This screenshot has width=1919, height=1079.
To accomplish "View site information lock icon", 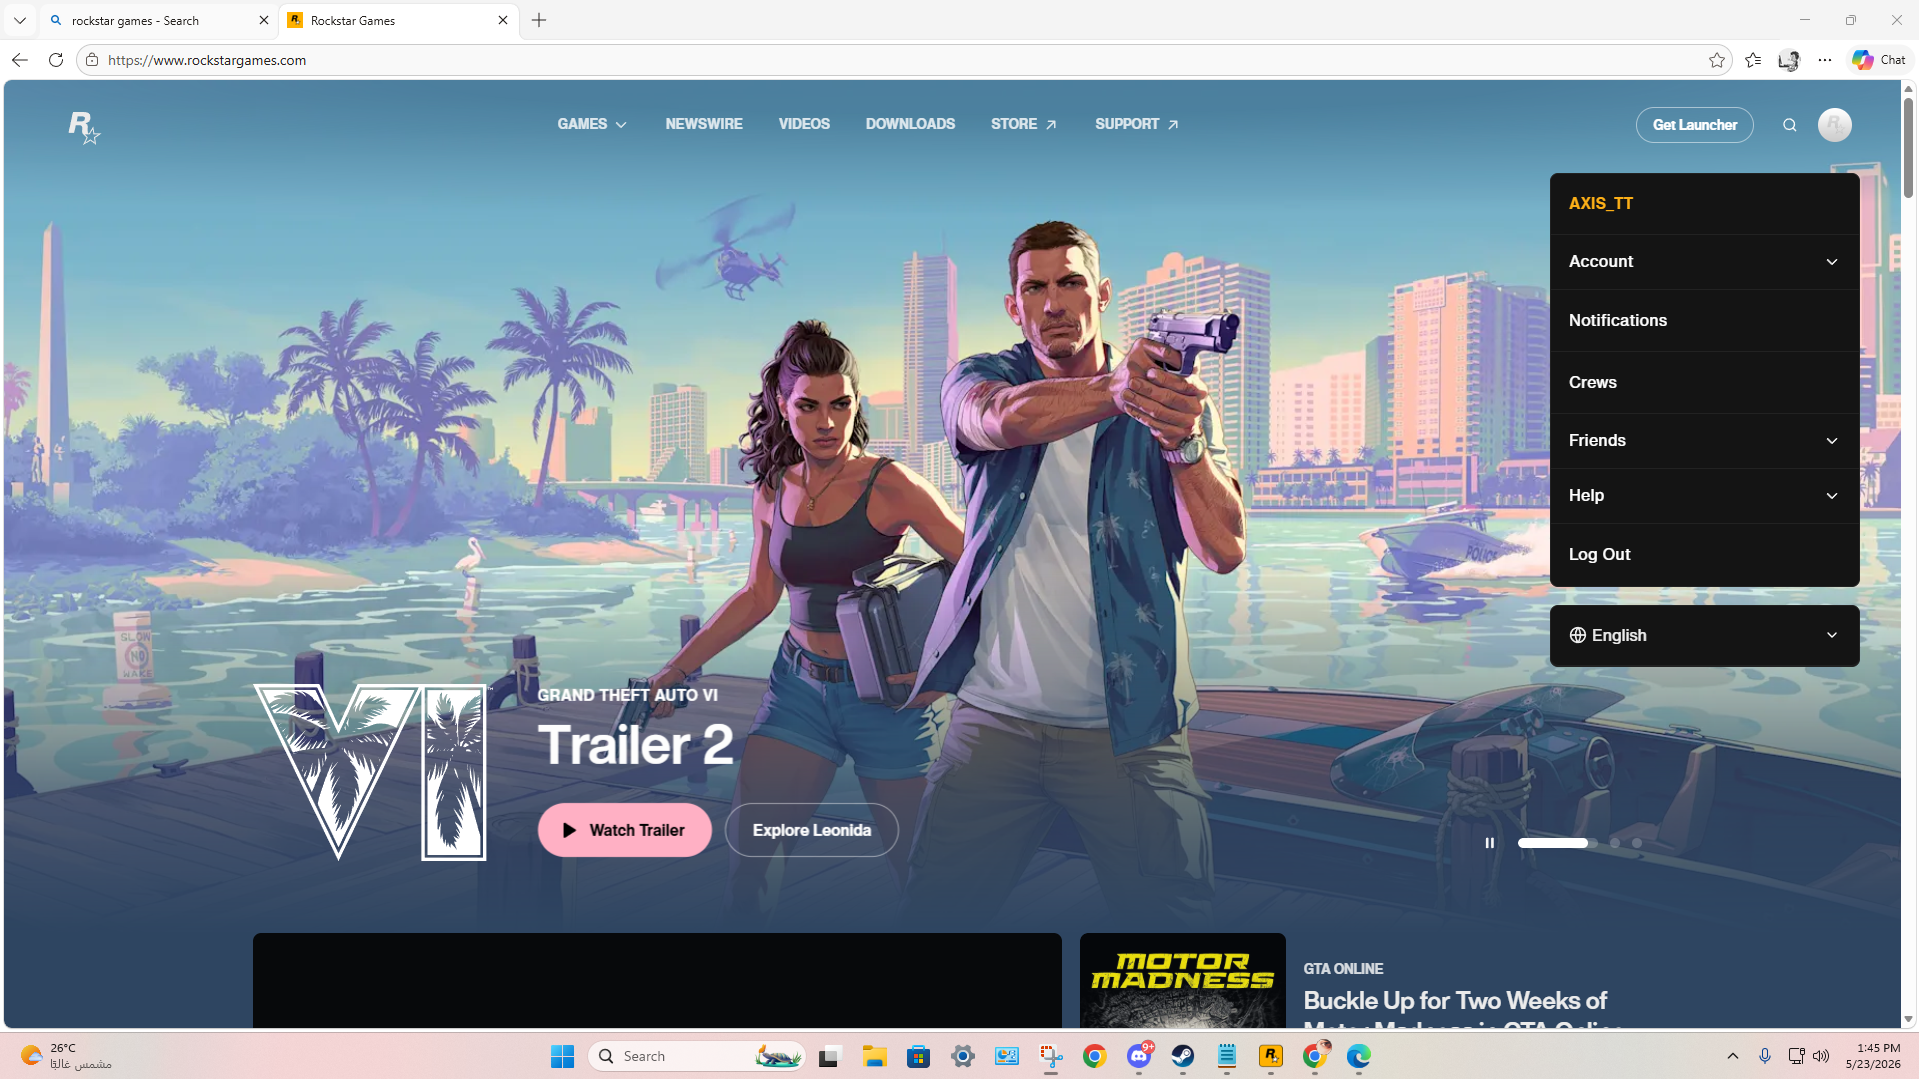I will click(x=92, y=60).
